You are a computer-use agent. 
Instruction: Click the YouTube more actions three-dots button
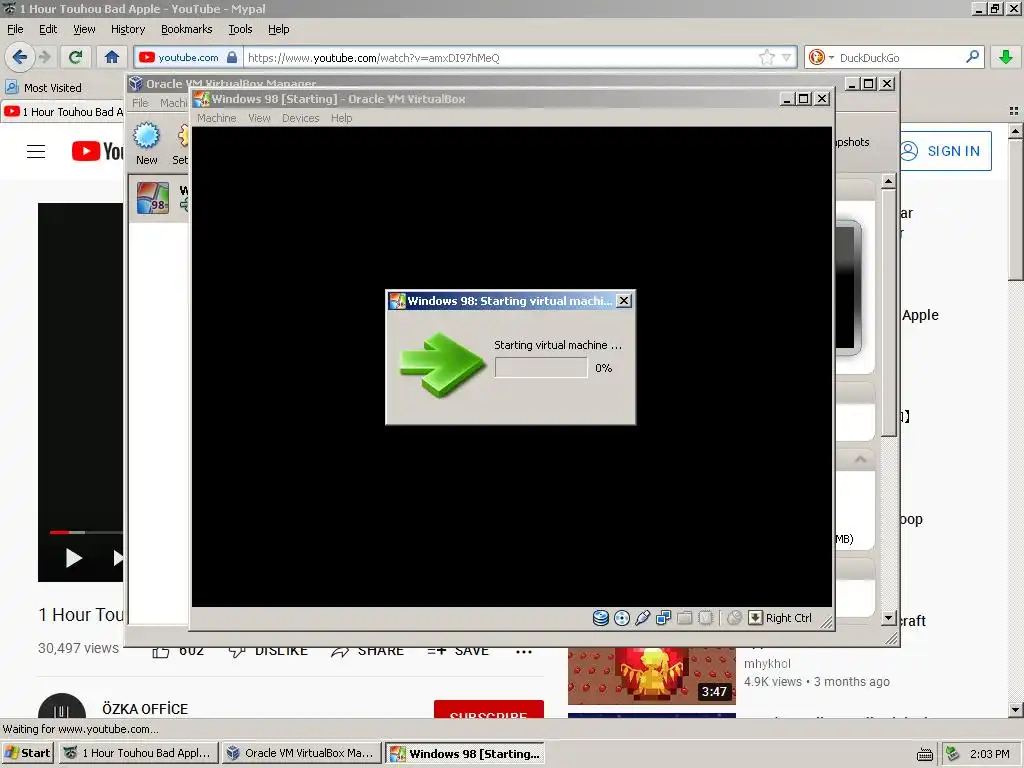click(524, 651)
